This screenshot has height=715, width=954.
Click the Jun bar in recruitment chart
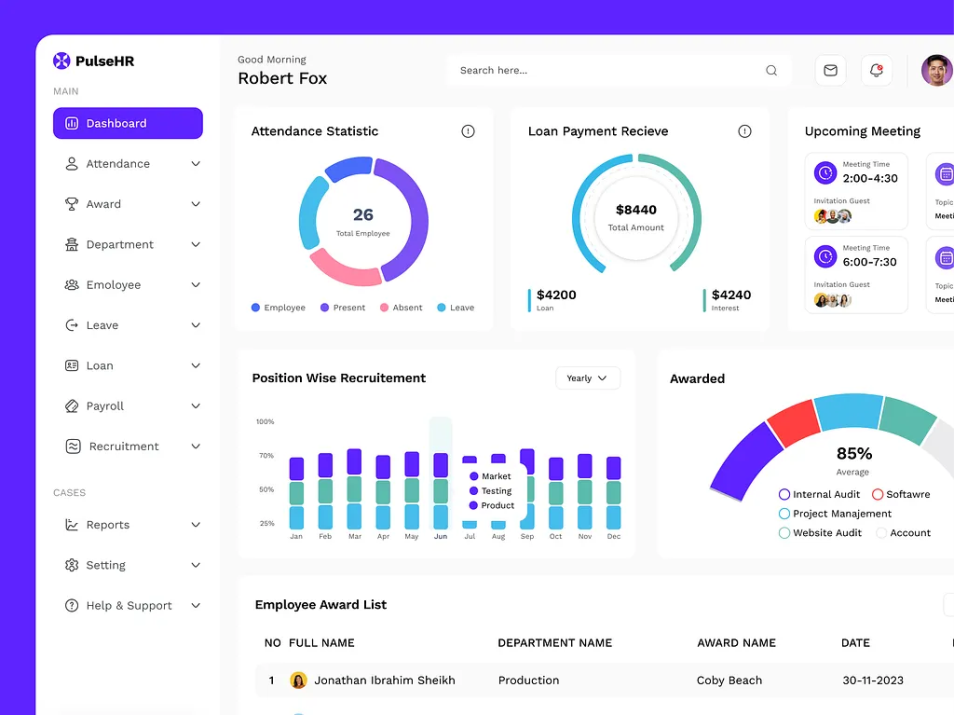[440, 490]
